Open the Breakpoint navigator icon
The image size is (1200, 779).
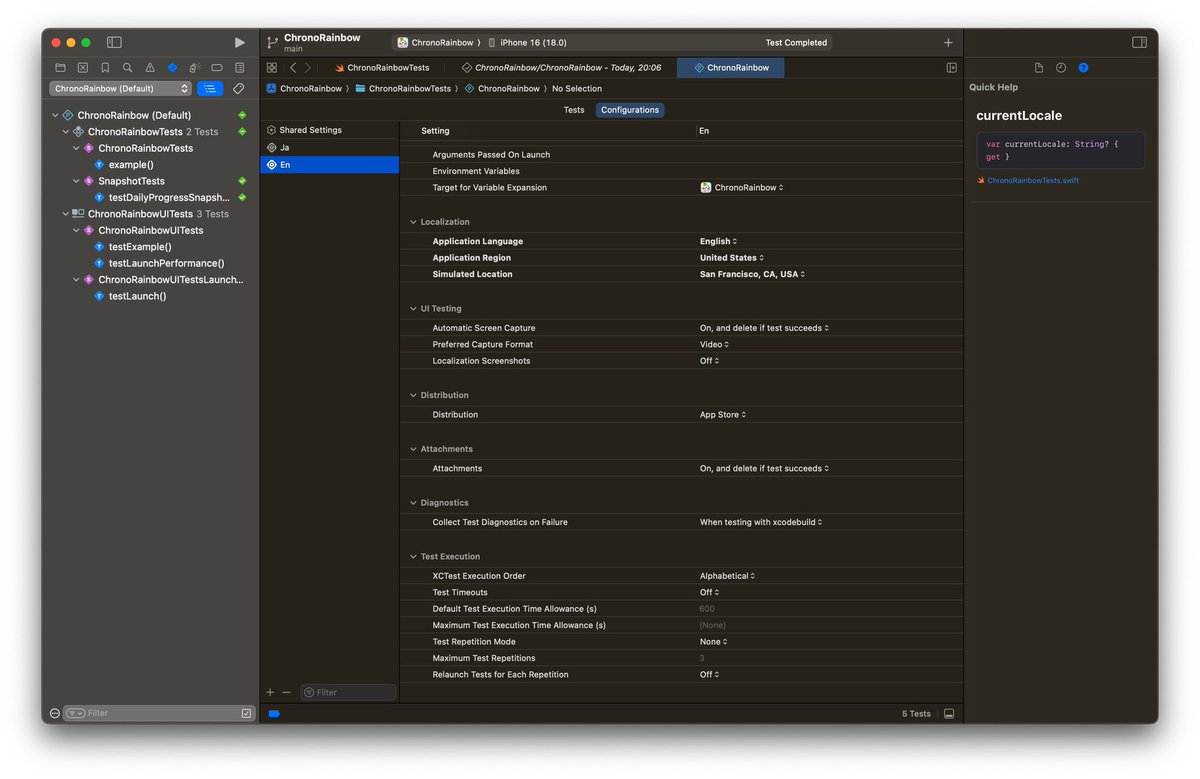click(x=217, y=68)
